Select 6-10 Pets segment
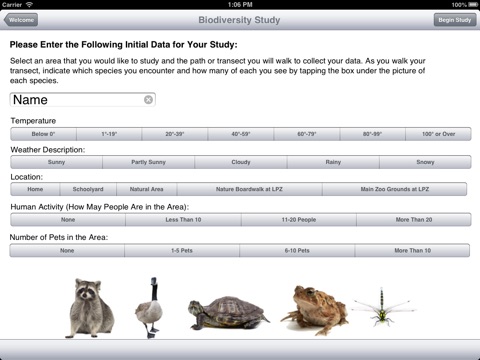Screen dimensions: 480x360 [297, 250]
